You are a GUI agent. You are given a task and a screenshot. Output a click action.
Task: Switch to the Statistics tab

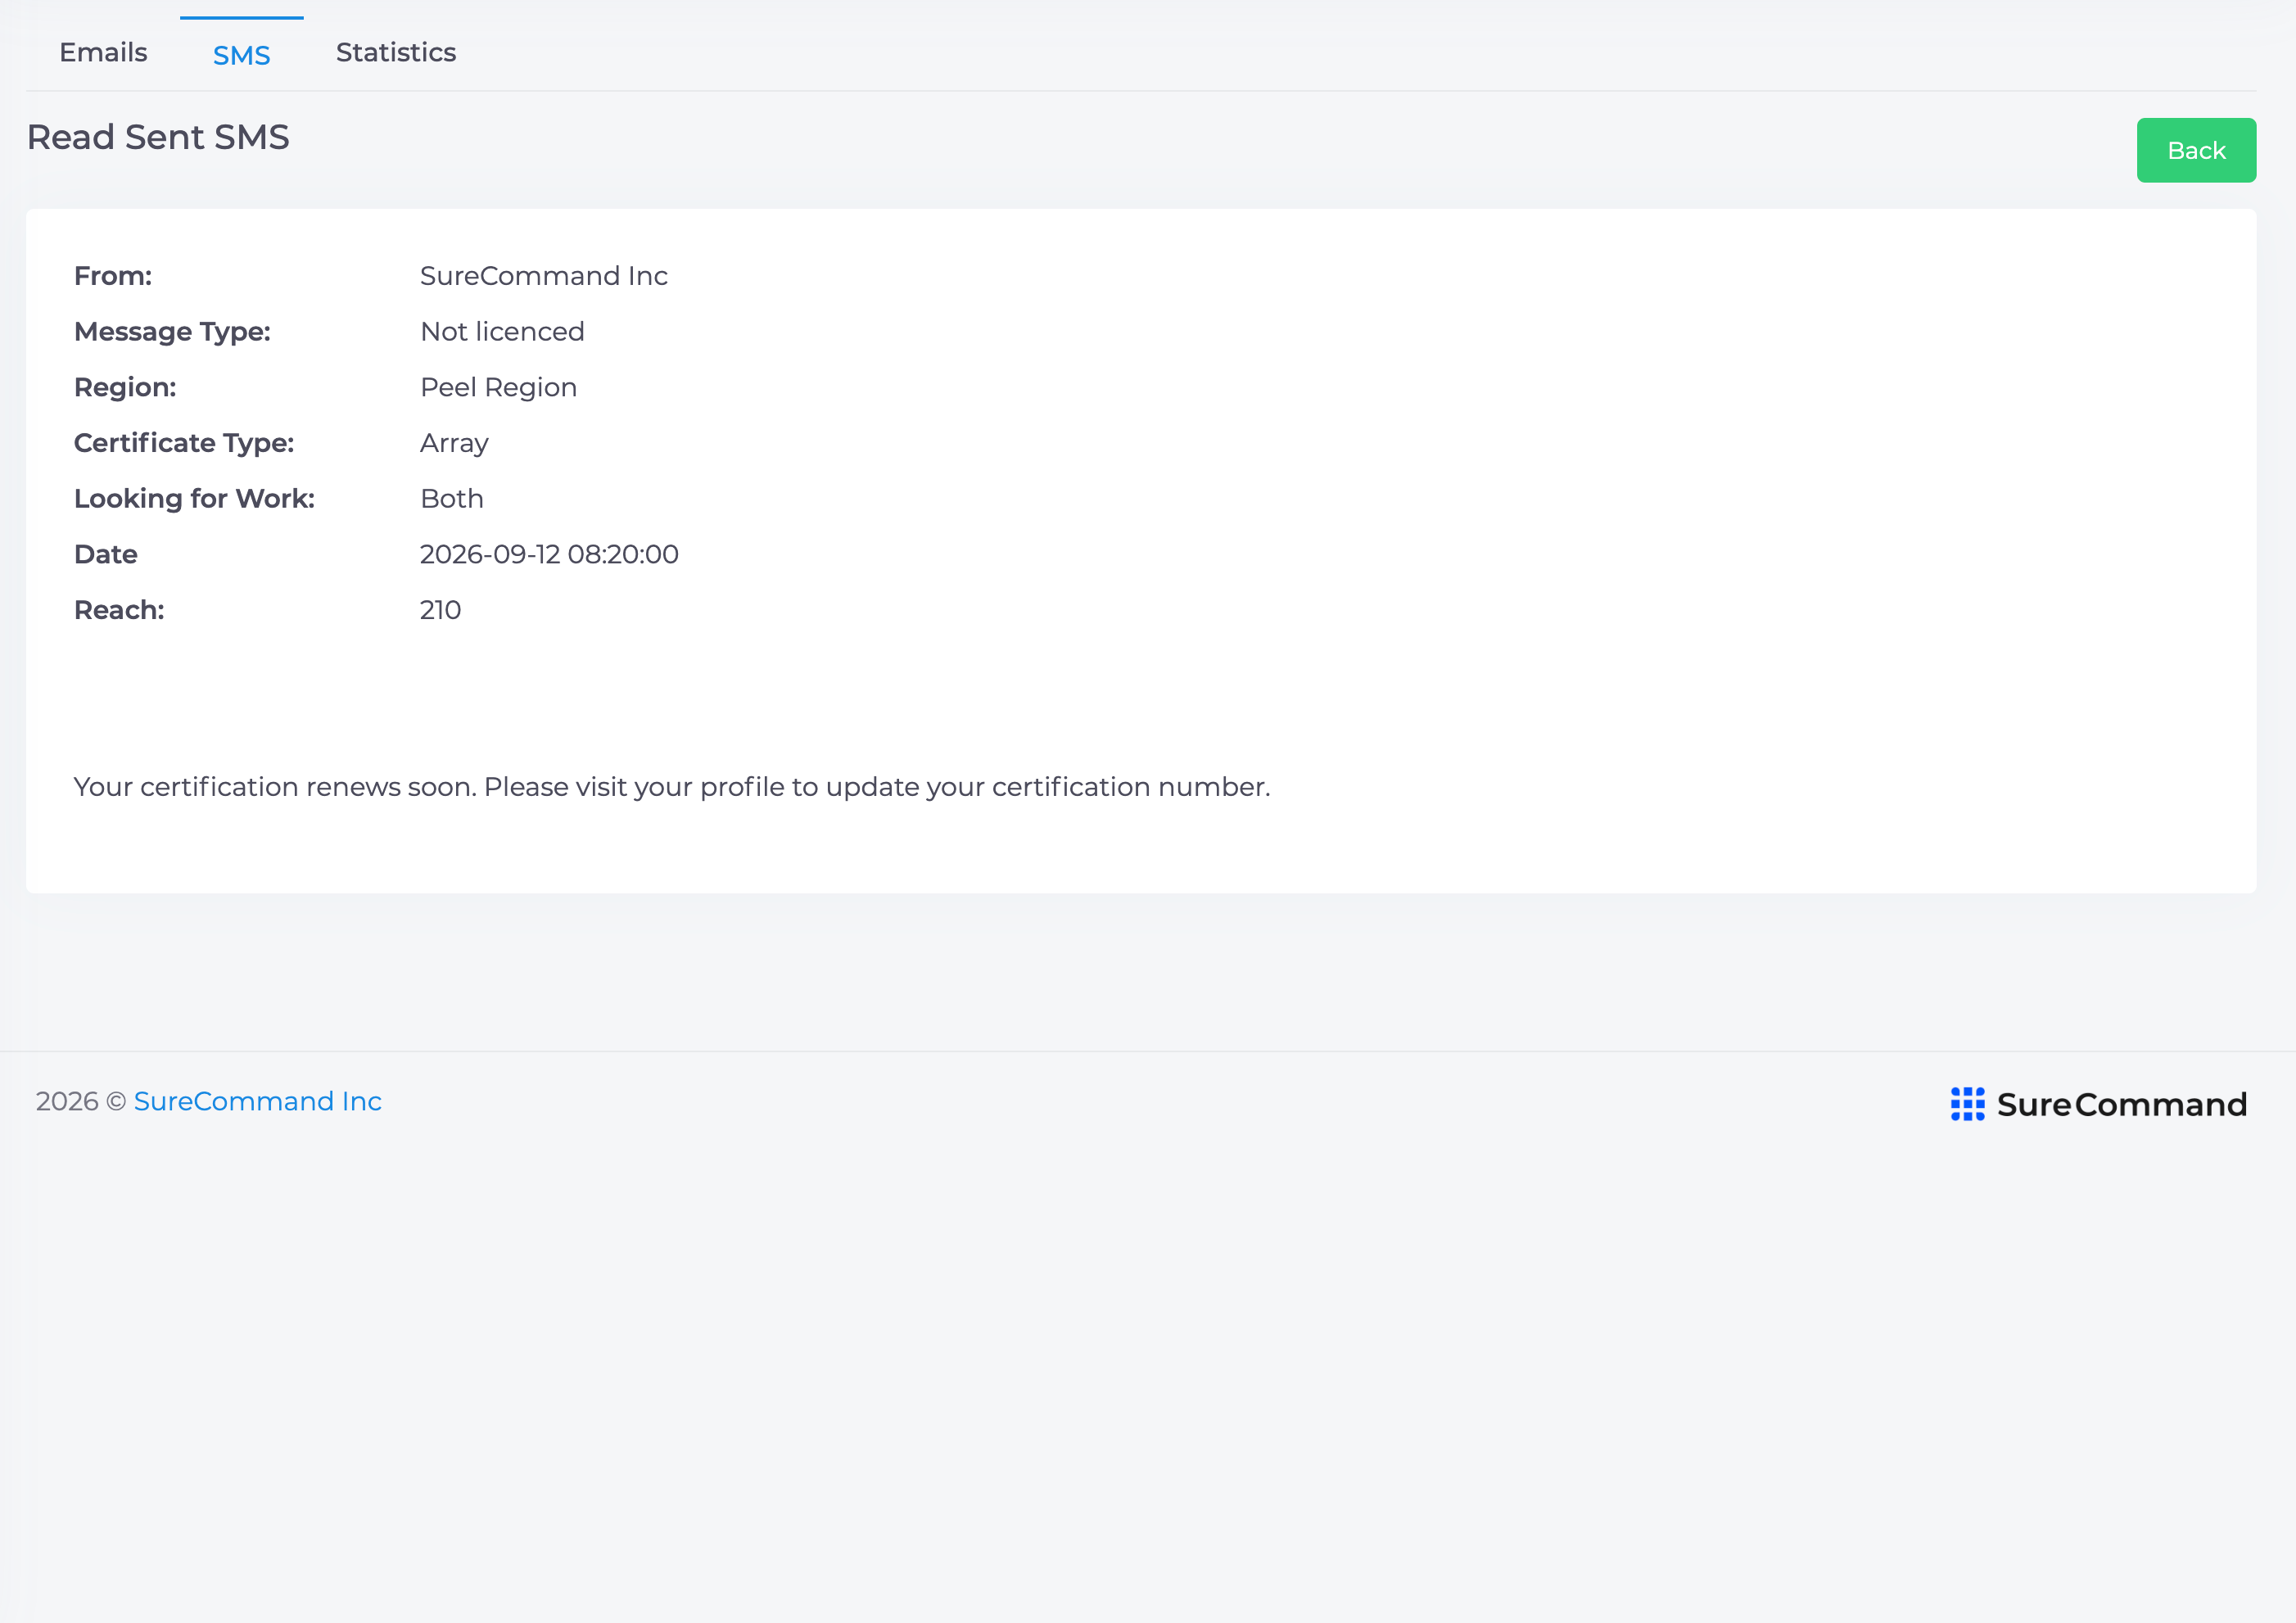point(396,52)
